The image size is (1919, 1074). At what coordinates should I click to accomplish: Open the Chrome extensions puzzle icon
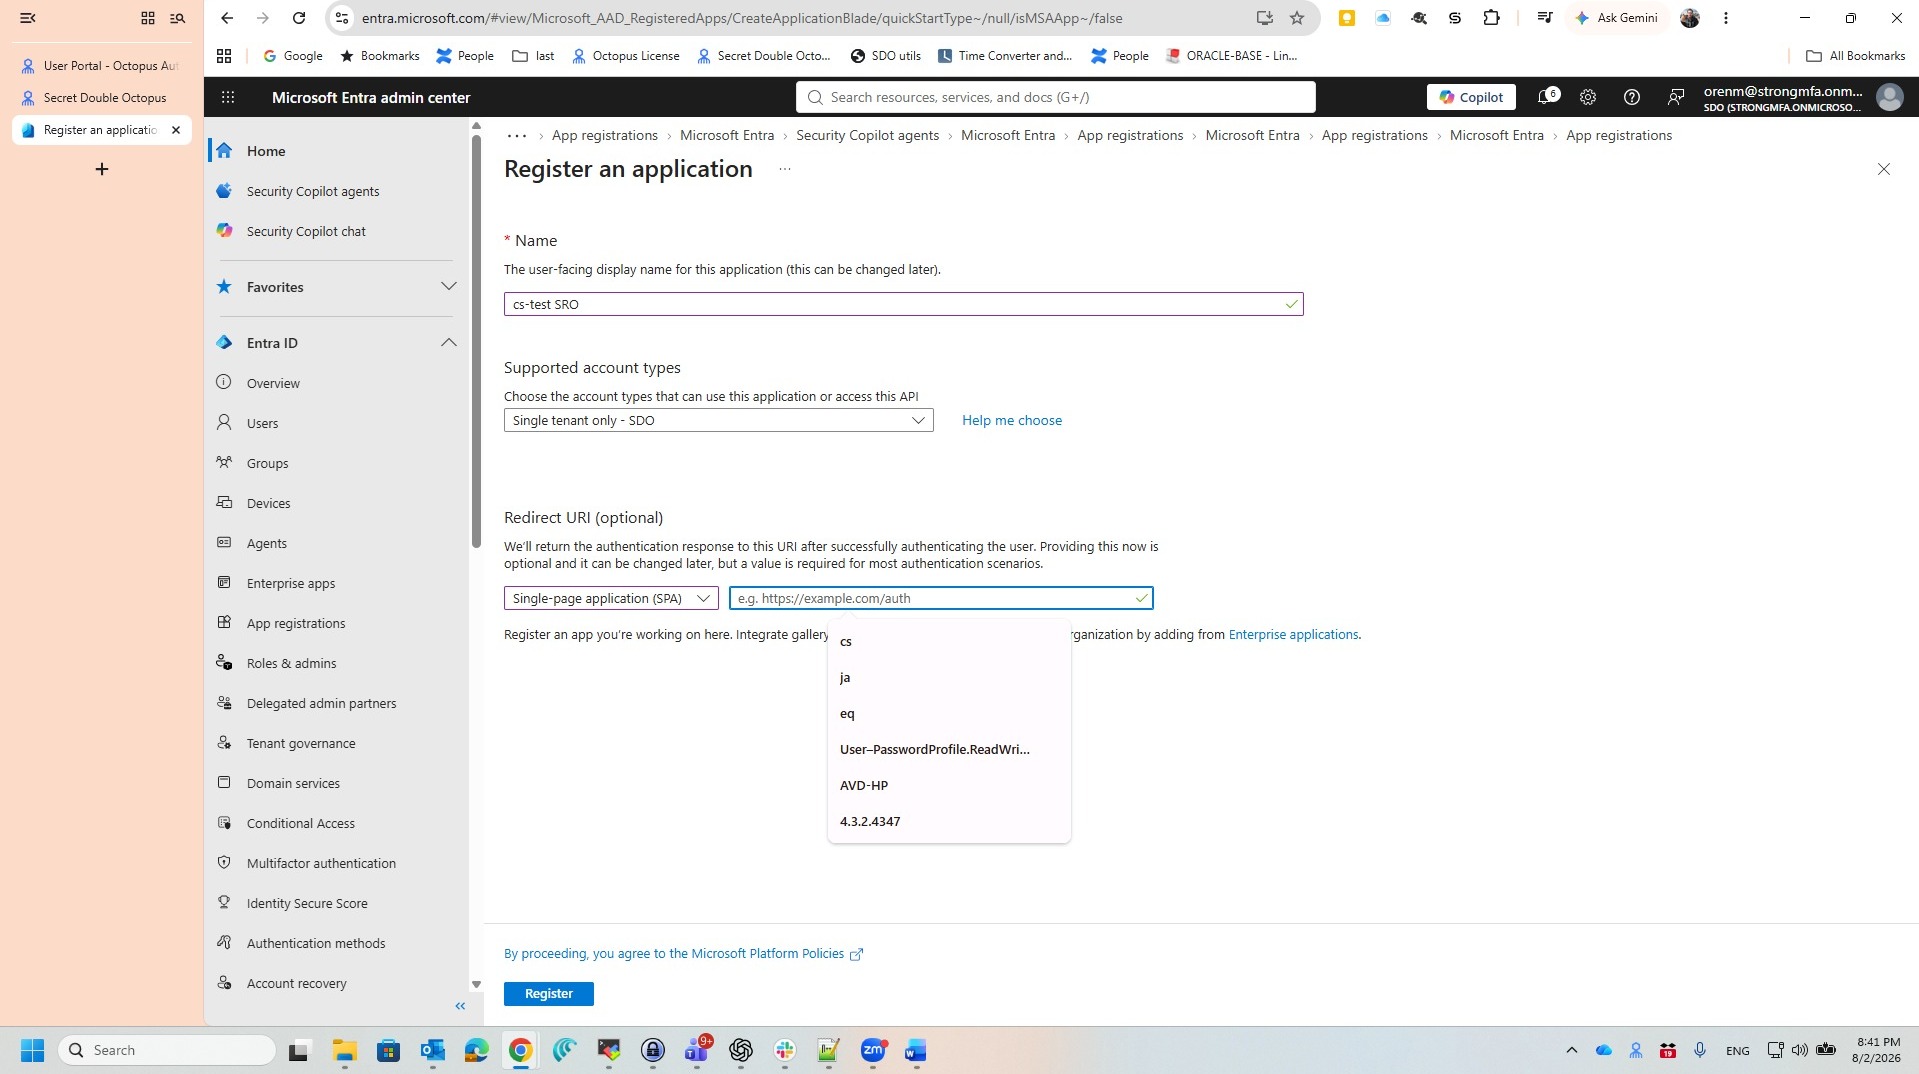1491,18
